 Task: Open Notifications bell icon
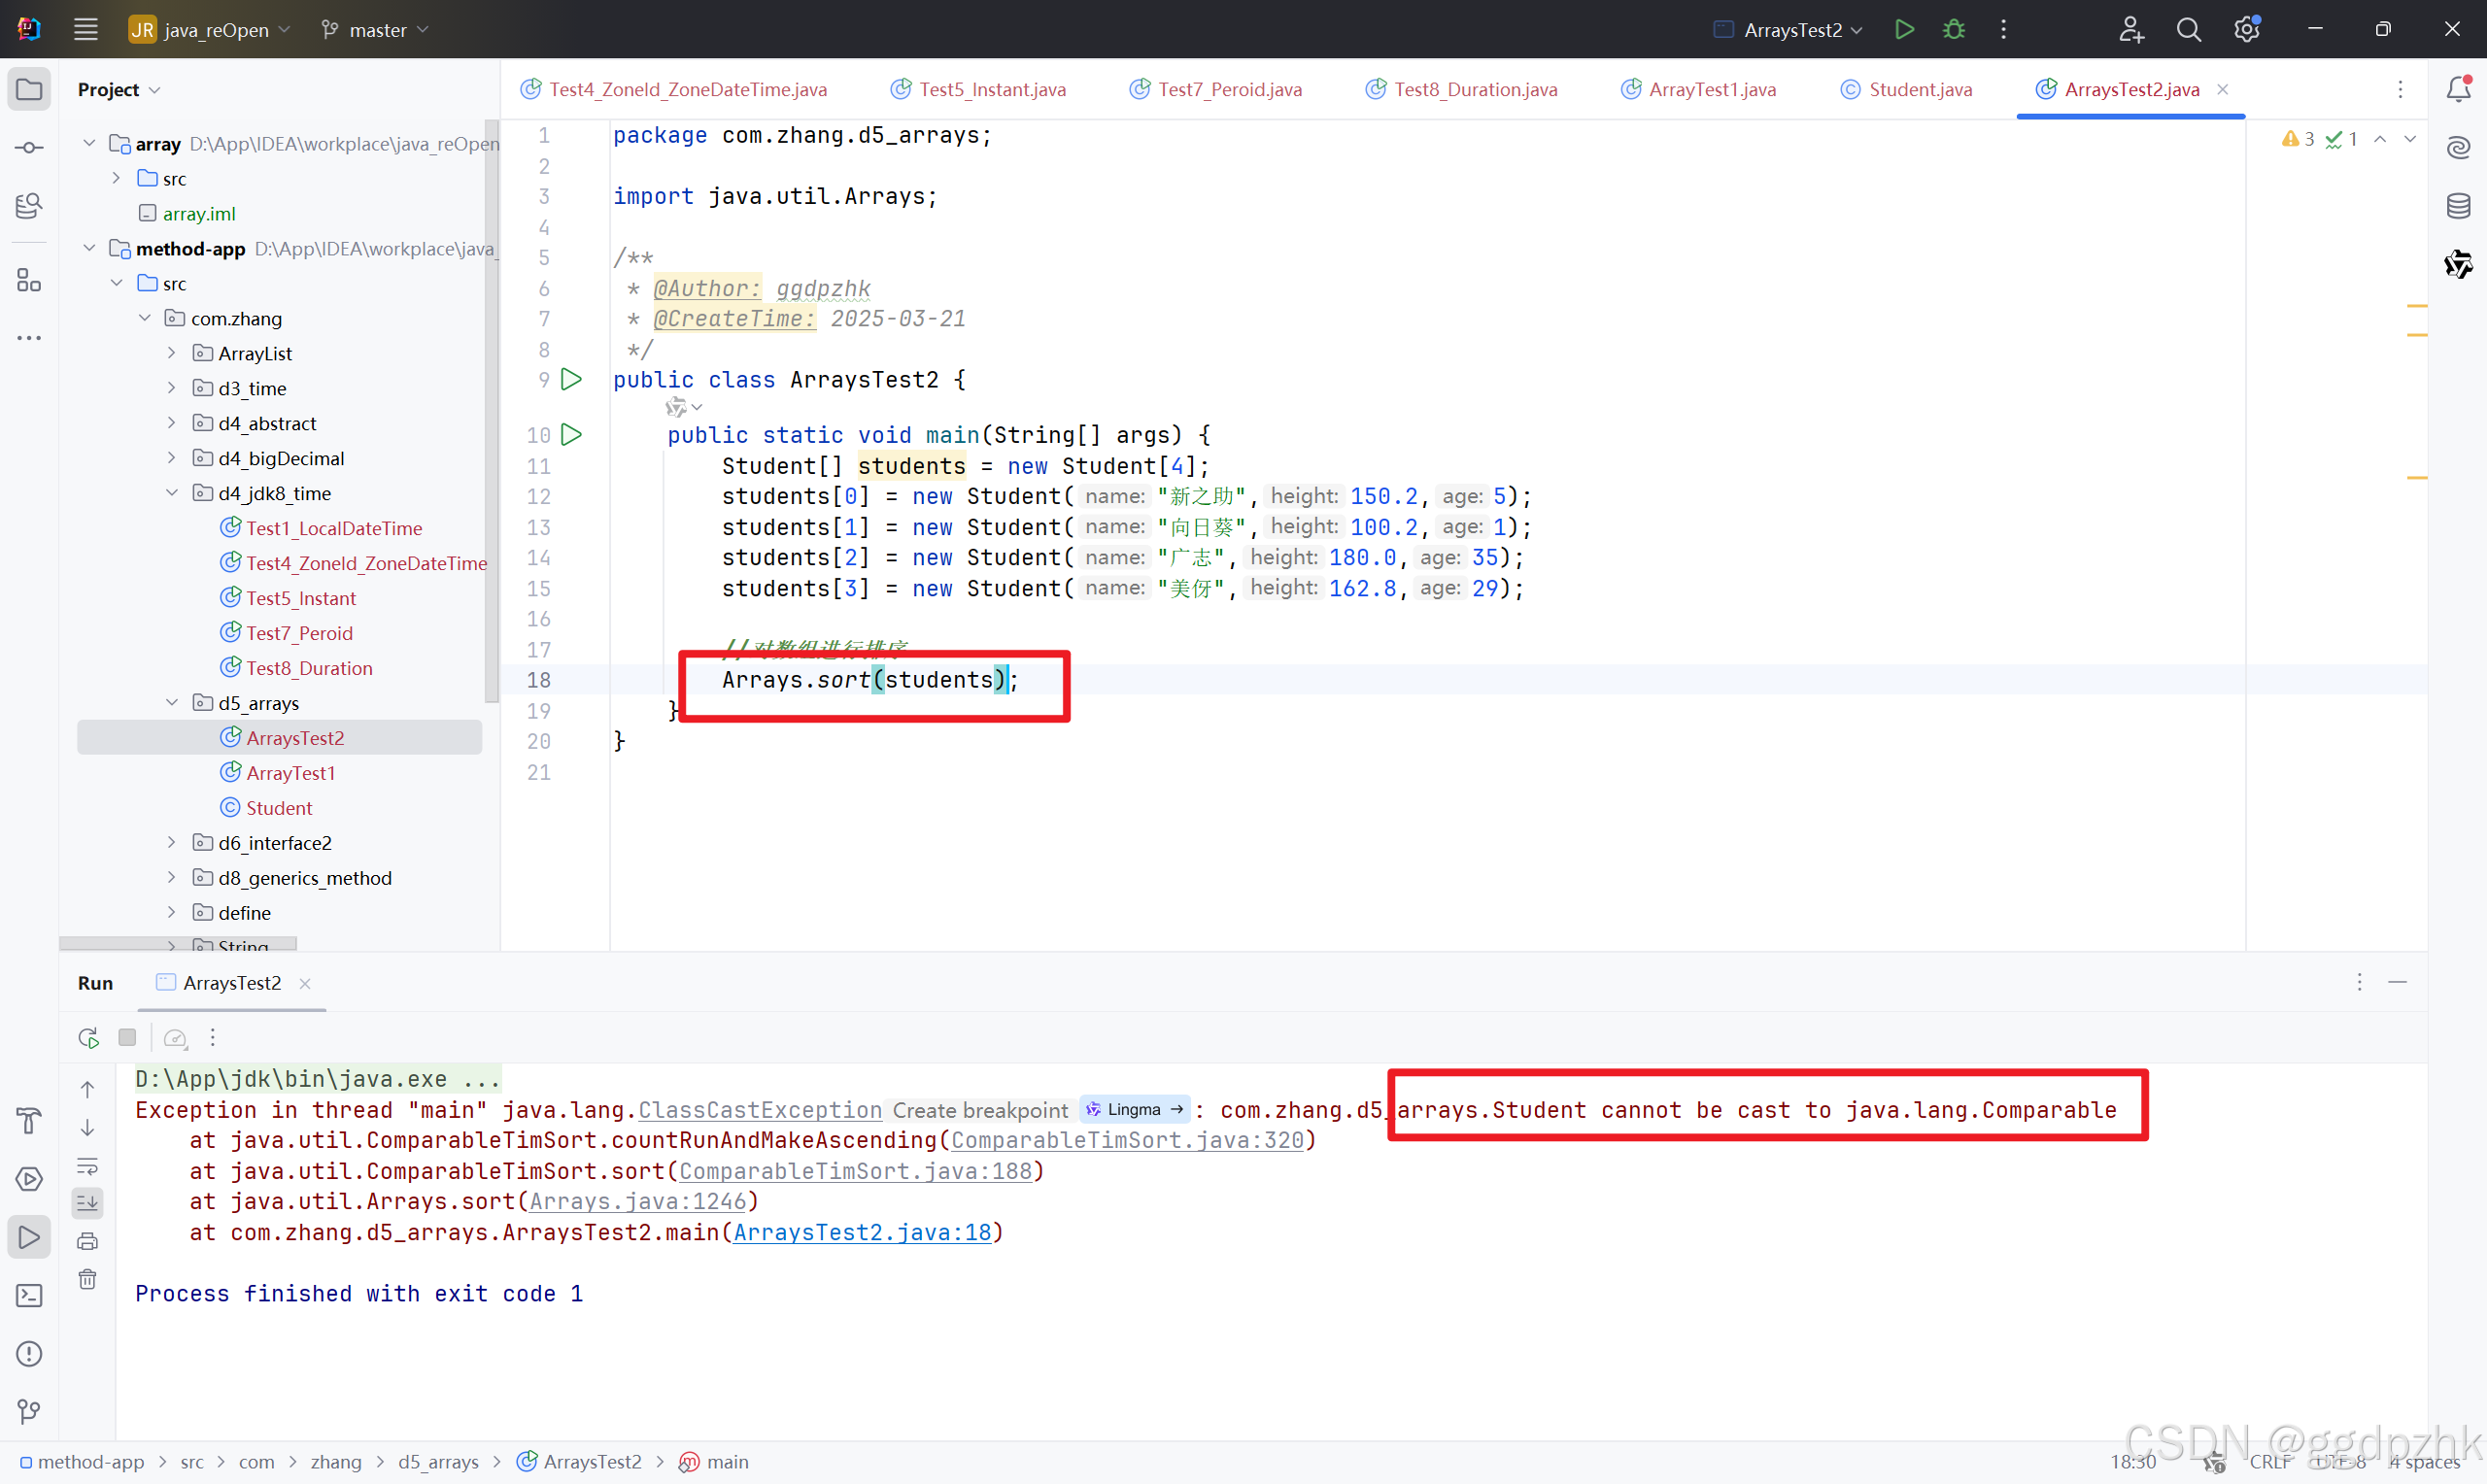click(2458, 89)
